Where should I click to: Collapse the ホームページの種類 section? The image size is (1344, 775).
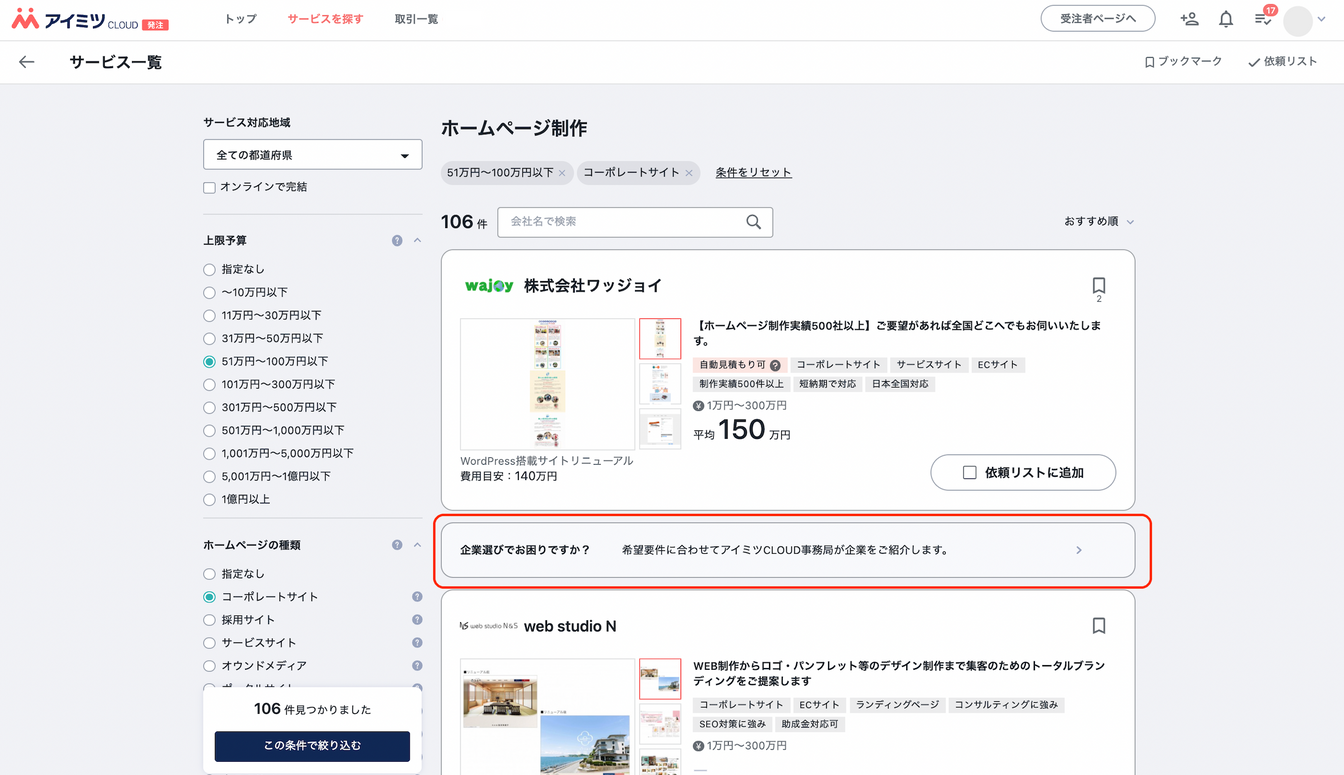pos(417,545)
